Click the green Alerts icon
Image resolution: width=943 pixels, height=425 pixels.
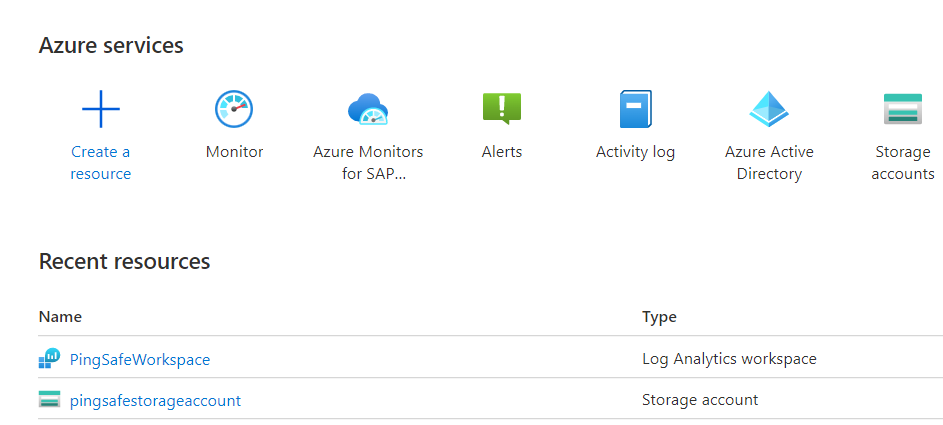click(502, 108)
